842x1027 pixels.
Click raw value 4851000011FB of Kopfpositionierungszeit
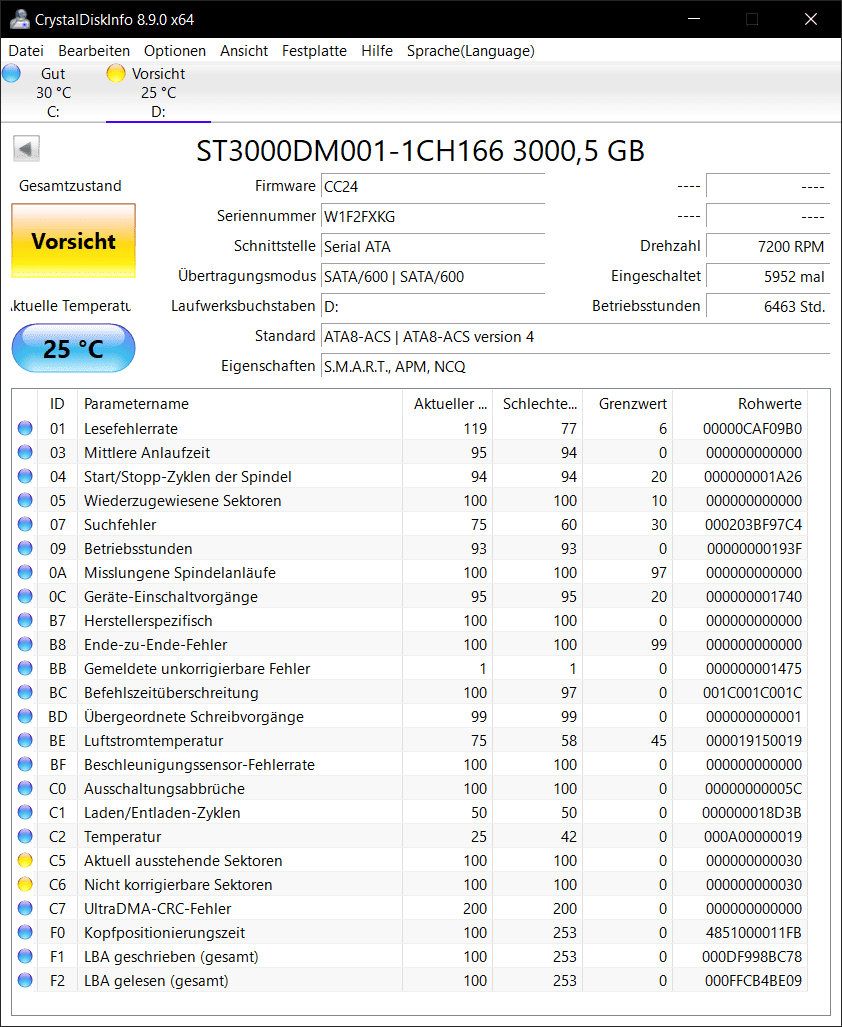754,933
